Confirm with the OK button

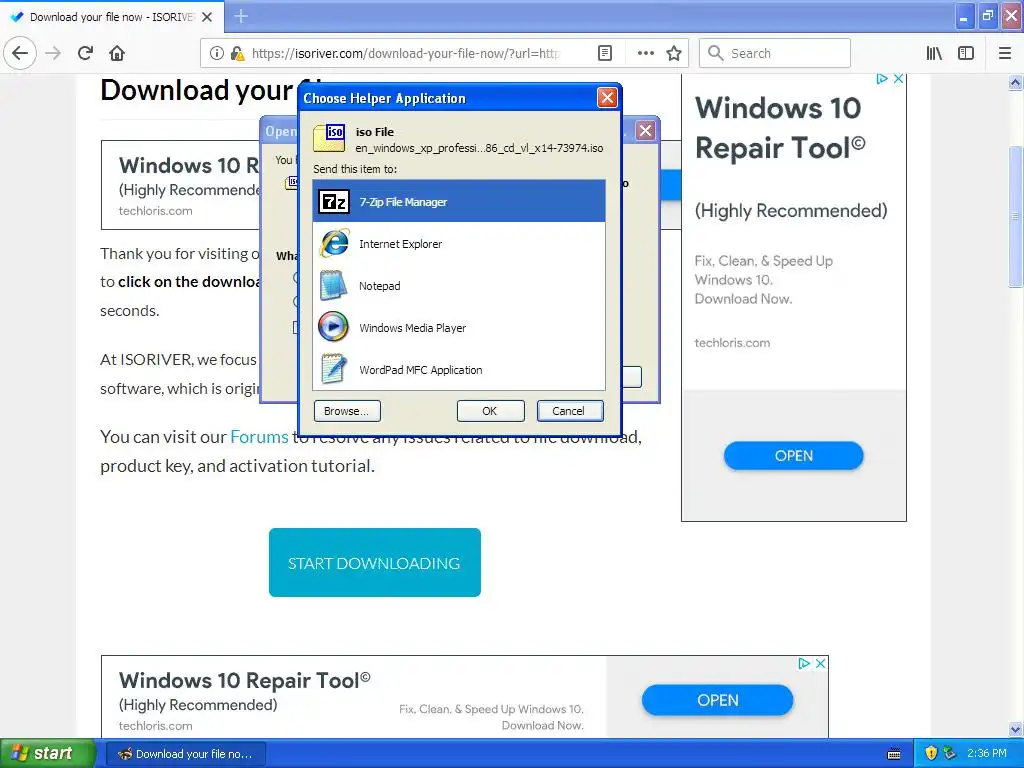(490, 411)
